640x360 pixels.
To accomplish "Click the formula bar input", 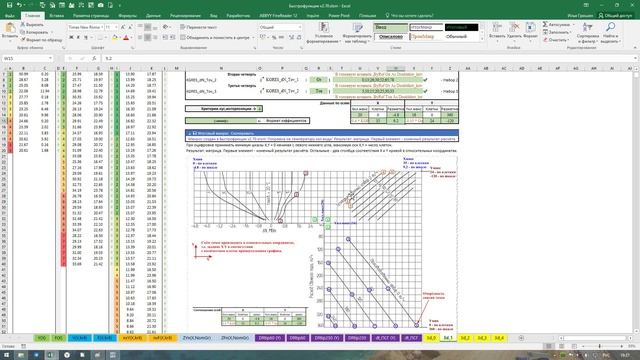I will (x=367, y=58).
